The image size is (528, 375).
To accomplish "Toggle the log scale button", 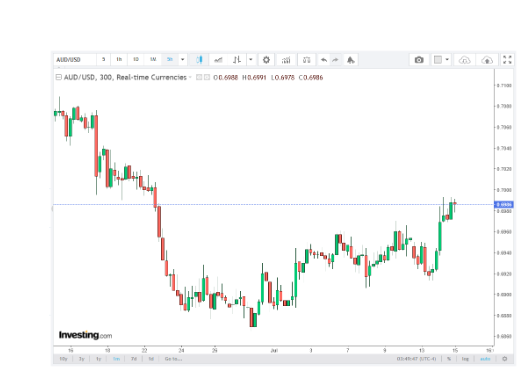I will (465, 359).
